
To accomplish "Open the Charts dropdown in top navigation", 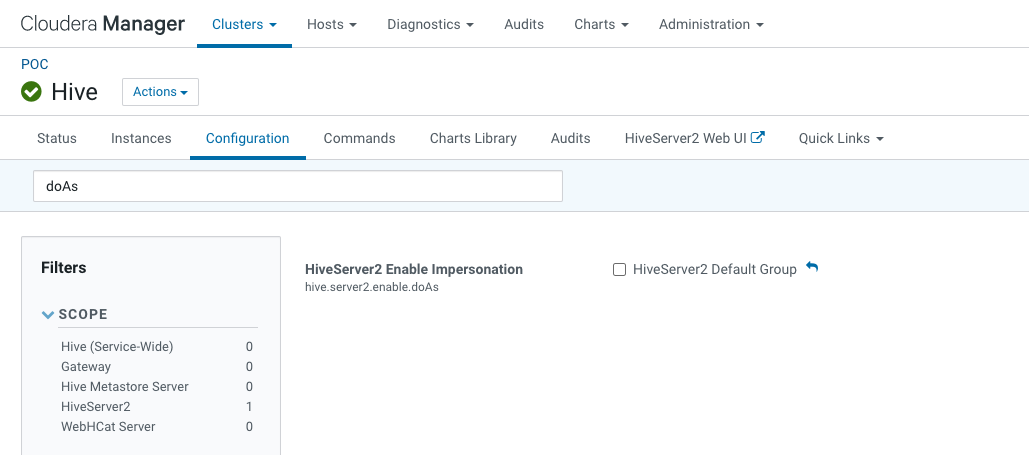I will pos(601,24).
